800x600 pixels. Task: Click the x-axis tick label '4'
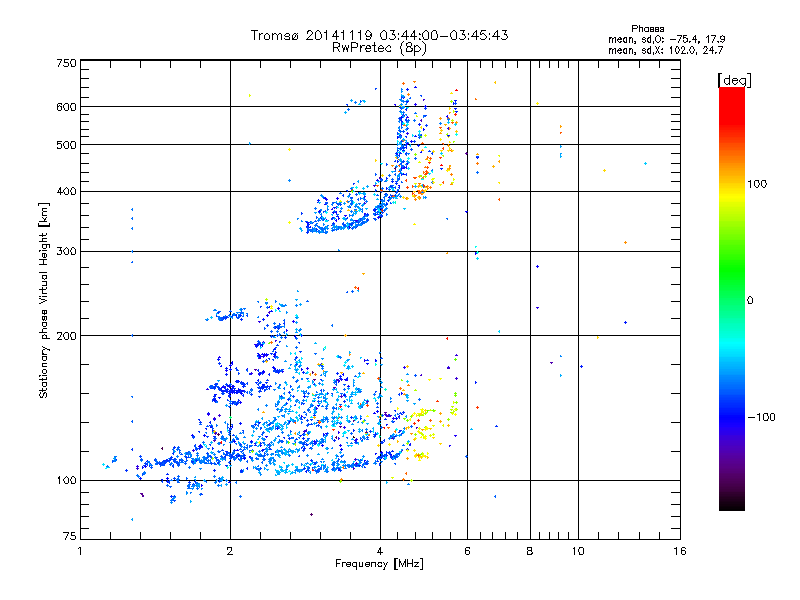[380, 551]
